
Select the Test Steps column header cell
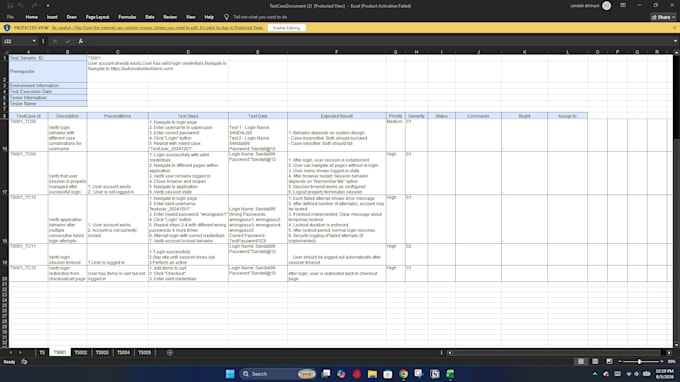pyautogui.click(x=188, y=116)
